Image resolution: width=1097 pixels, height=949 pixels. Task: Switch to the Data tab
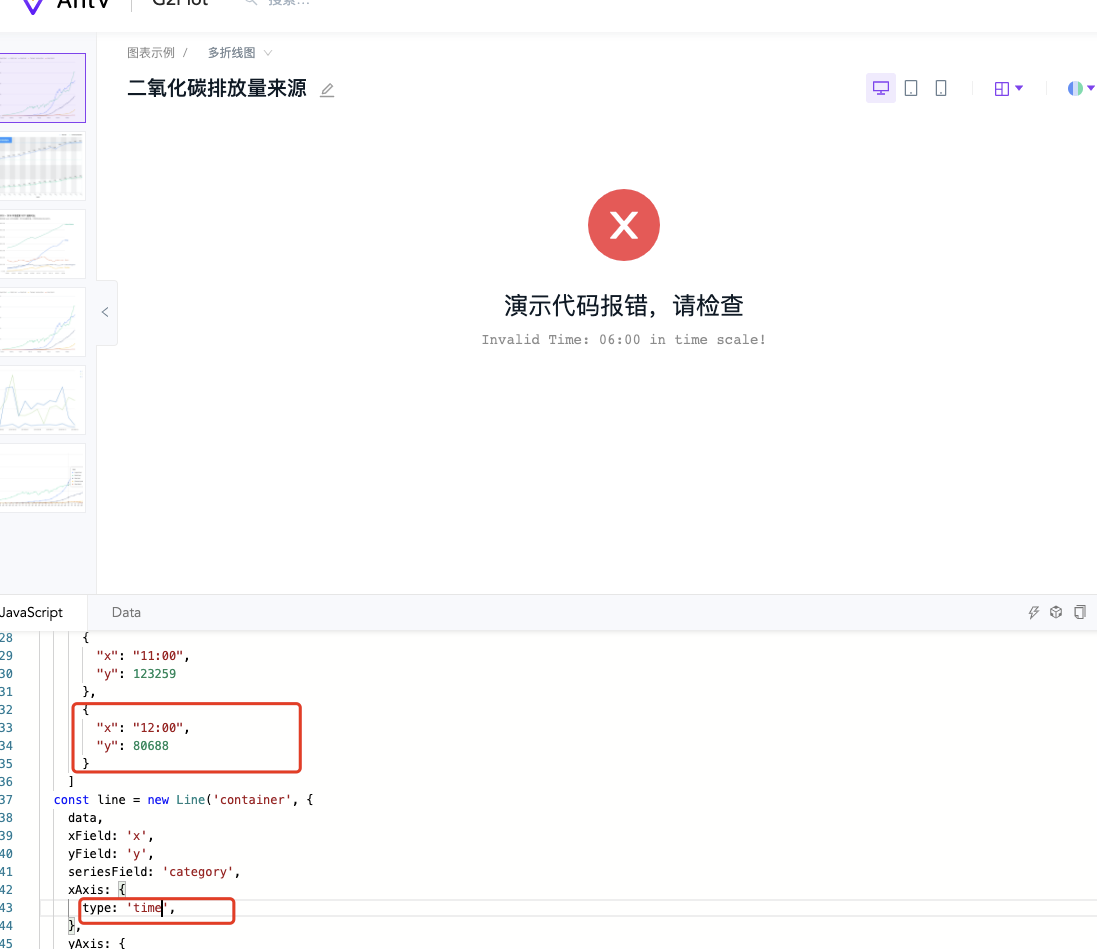point(126,612)
